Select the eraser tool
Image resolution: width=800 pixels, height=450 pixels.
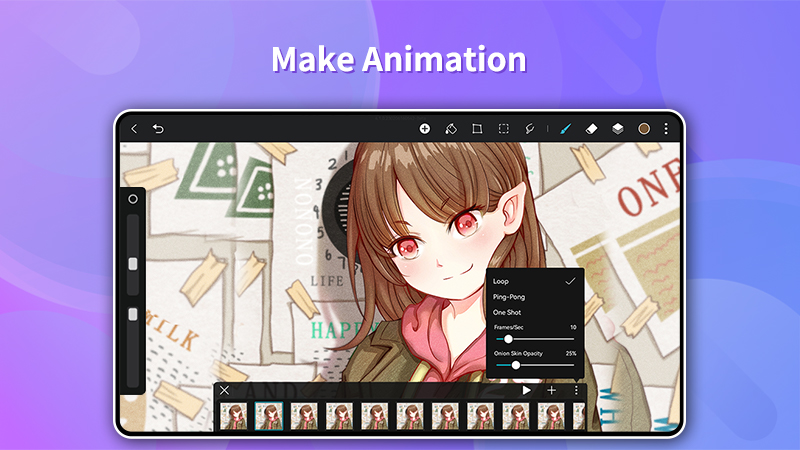pos(591,129)
